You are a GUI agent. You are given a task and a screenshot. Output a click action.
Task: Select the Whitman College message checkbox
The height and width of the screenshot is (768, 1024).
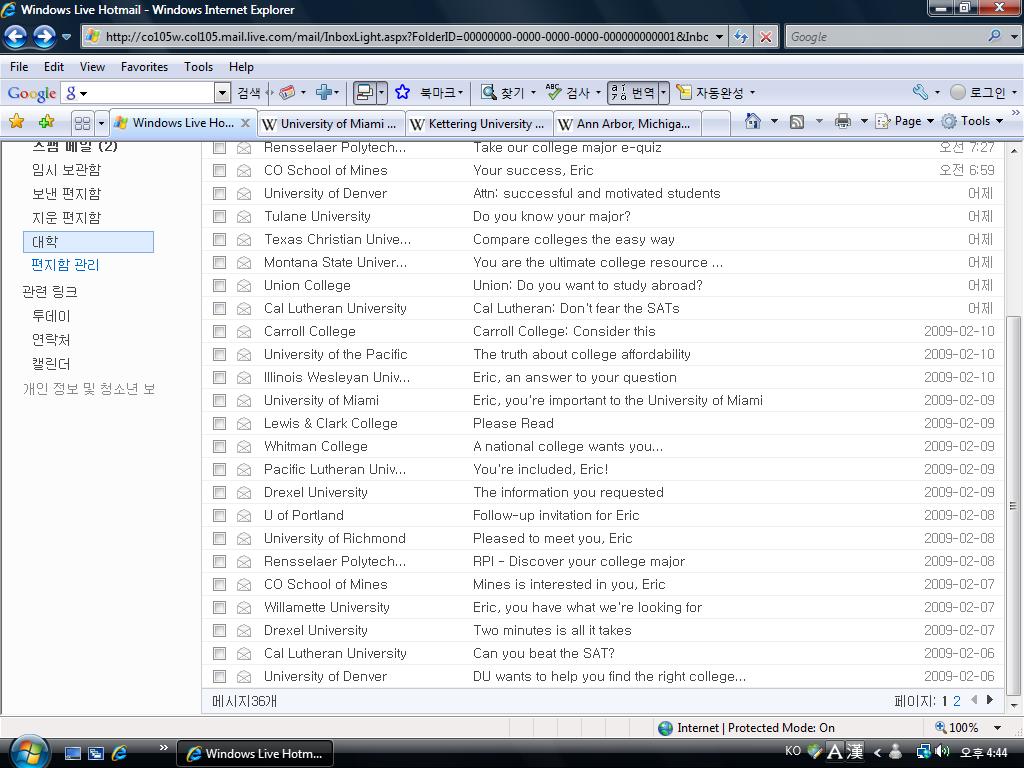point(219,447)
